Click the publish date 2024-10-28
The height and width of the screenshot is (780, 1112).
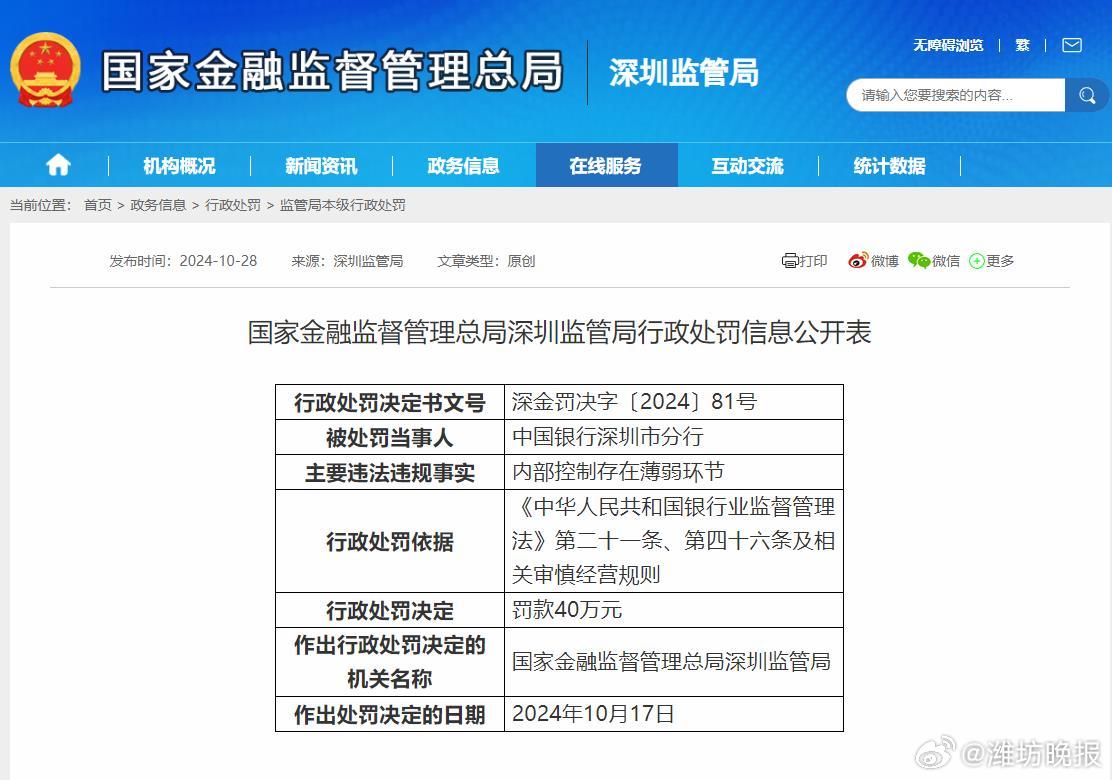[x=218, y=261]
